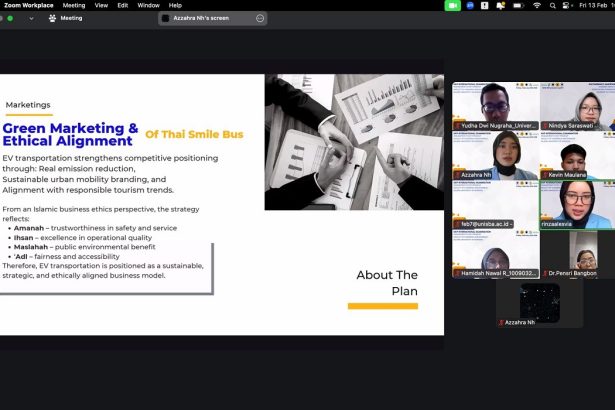
Task: Click the 'Marketings' label on slide
Action: [x=28, y=105]
